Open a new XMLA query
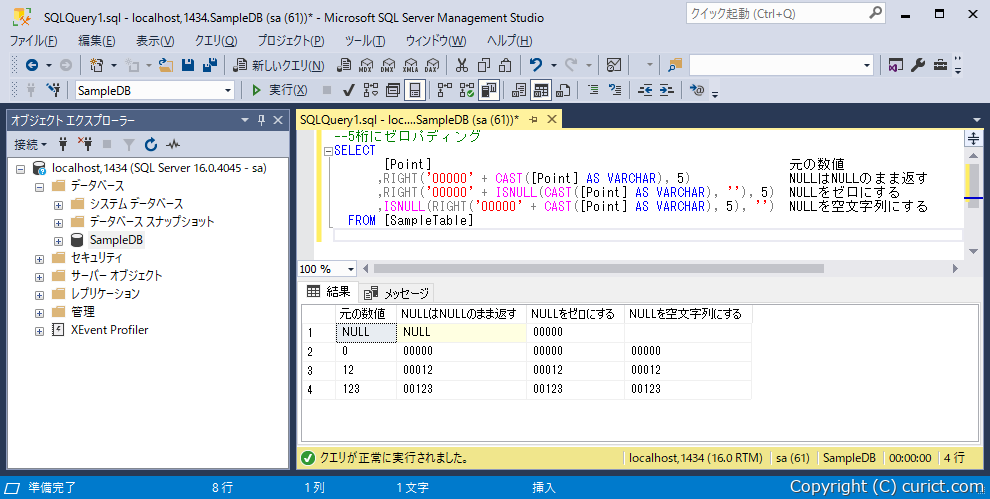The width and height of the screenshot is (990, 499). pyautogui.click(x=410, y=65)
